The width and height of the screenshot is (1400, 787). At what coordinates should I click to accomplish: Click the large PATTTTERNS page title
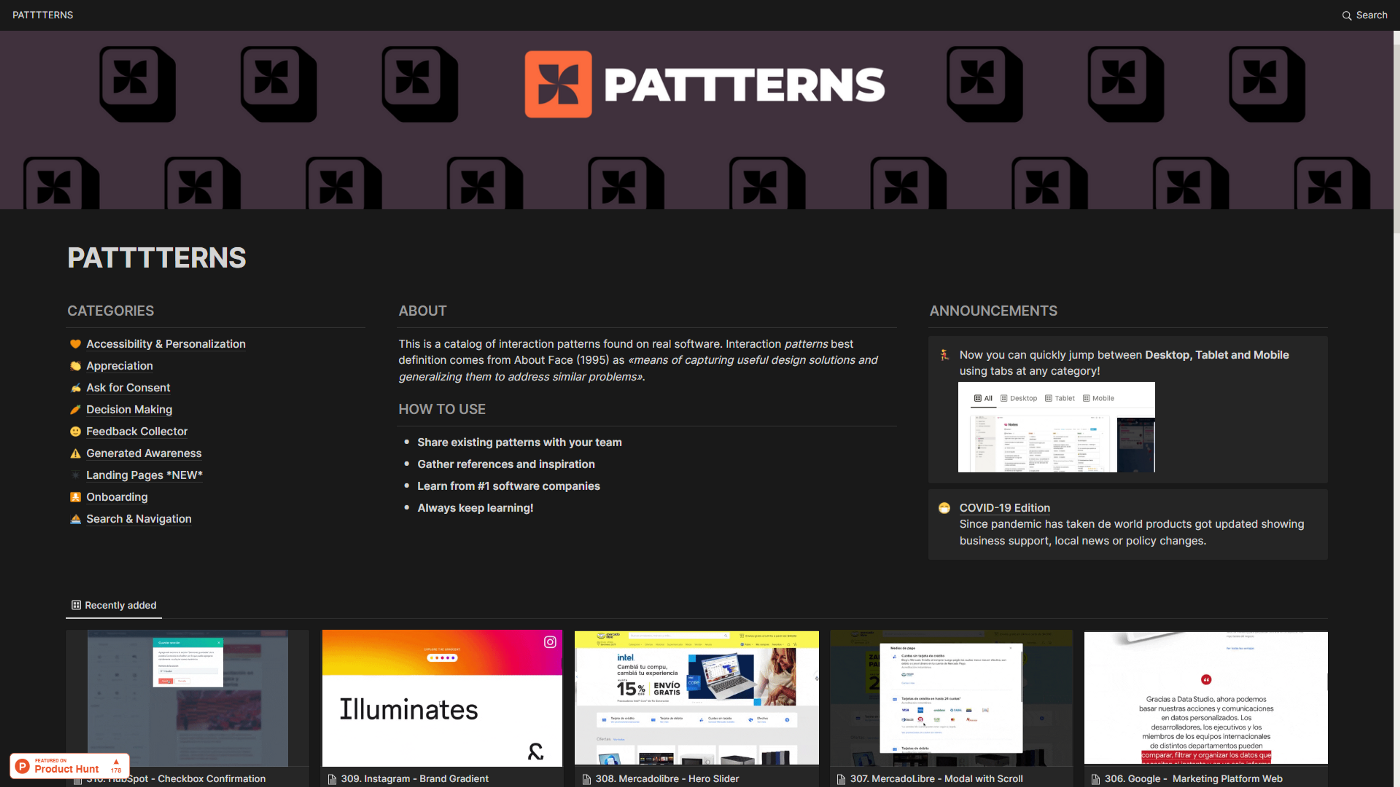pyautogui.click(x=157, y=258)
